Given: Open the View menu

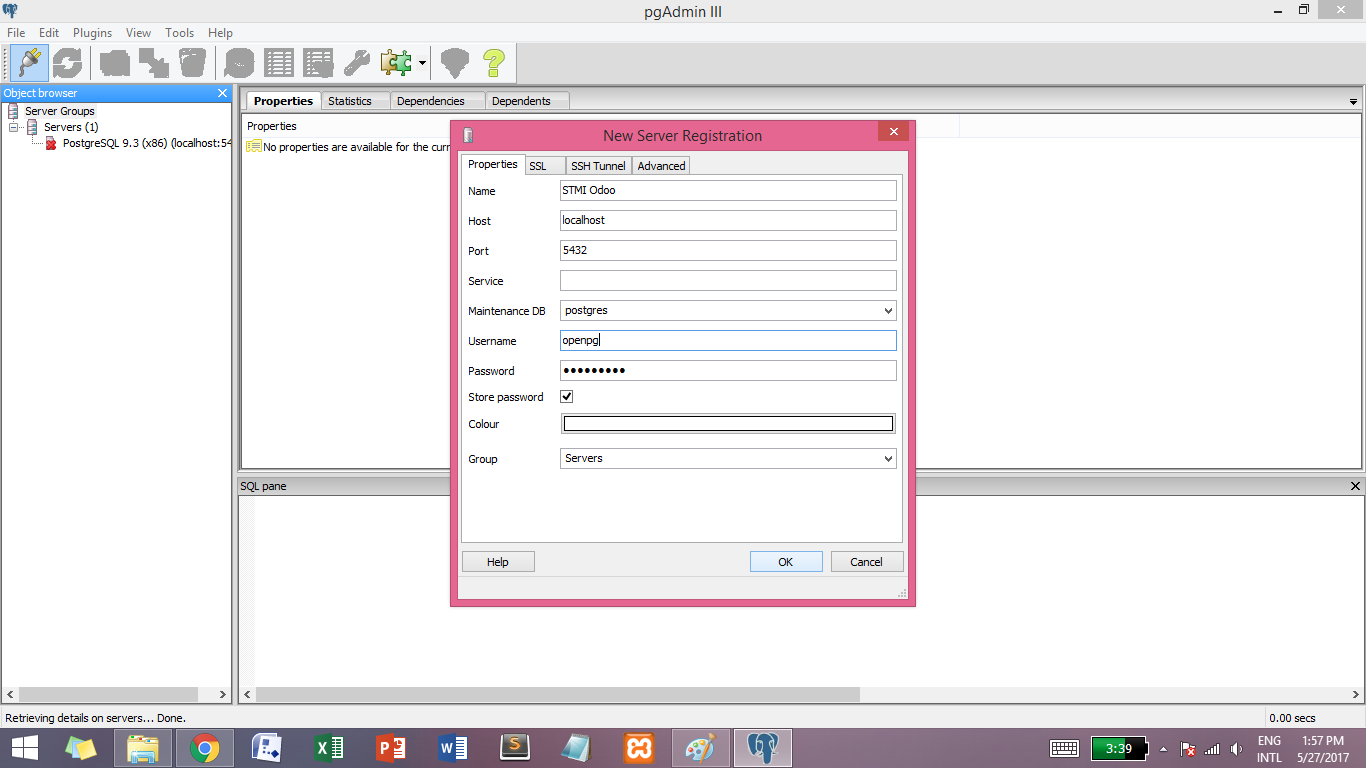Looking at the screenshot, I should point(139,33).
